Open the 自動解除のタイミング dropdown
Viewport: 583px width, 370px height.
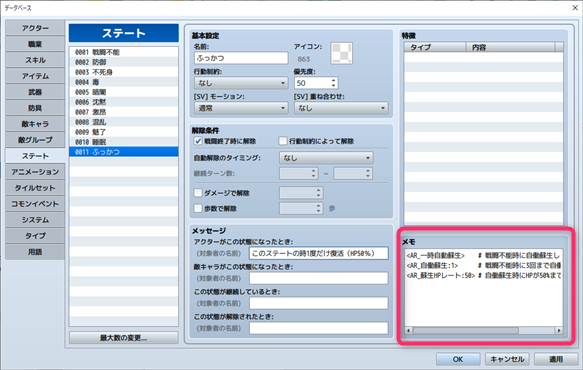326,158
